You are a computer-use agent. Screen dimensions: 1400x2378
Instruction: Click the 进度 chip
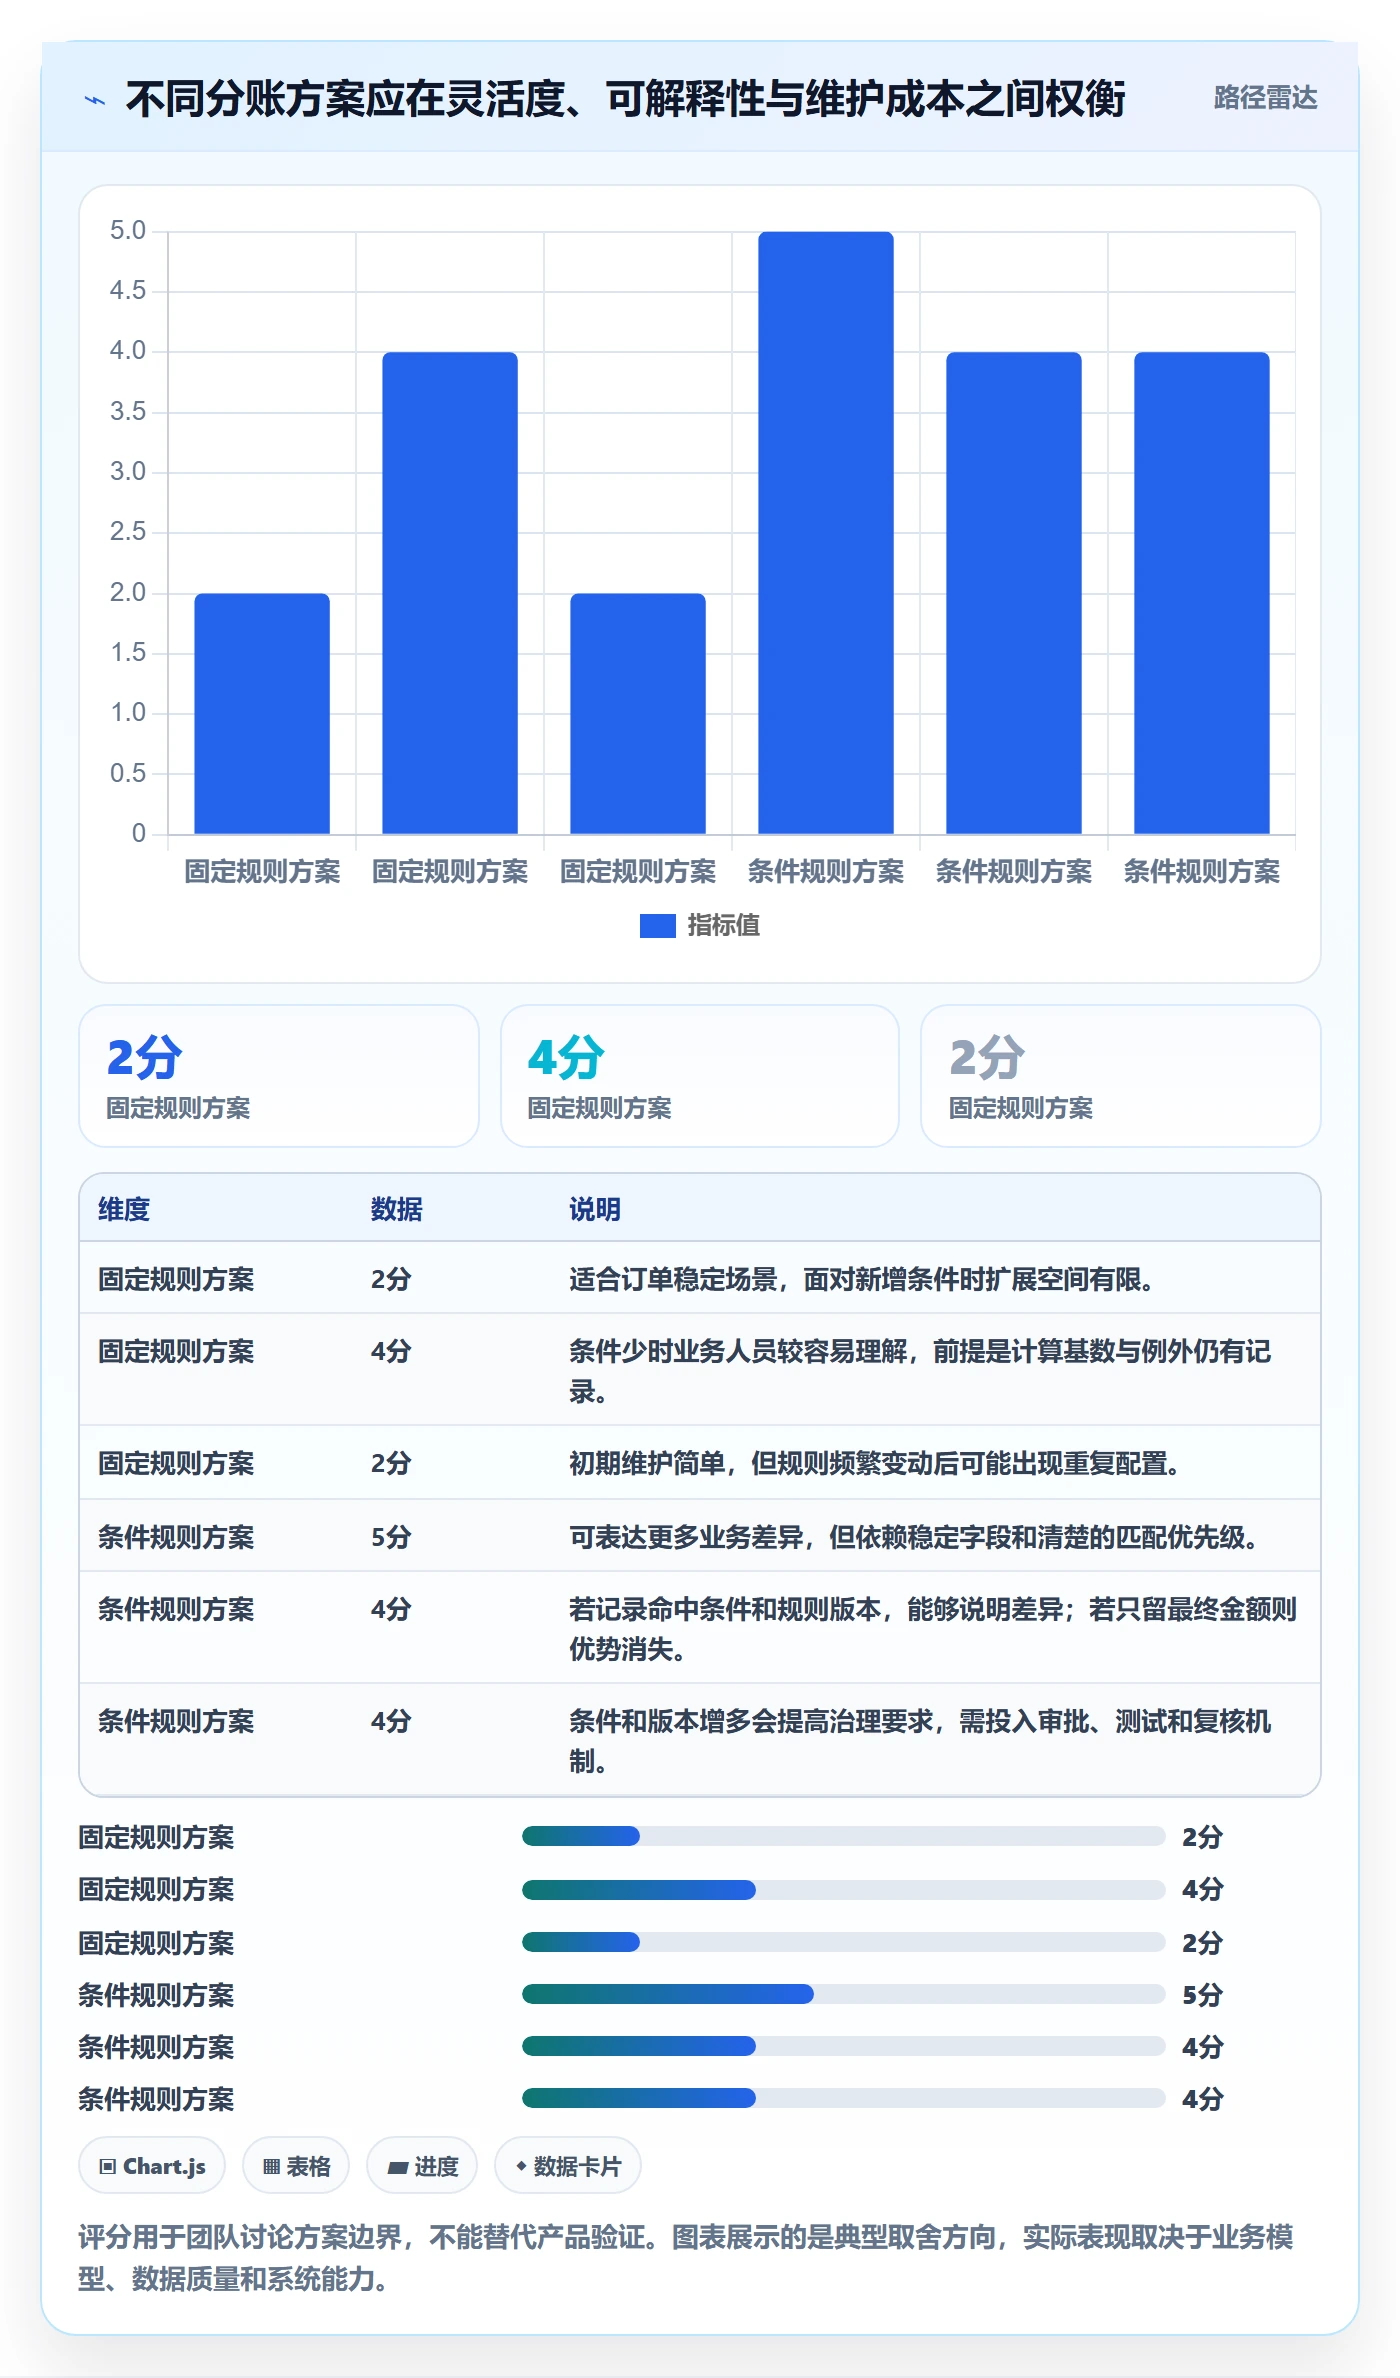pyautogui.click(x=422, y=2166)
